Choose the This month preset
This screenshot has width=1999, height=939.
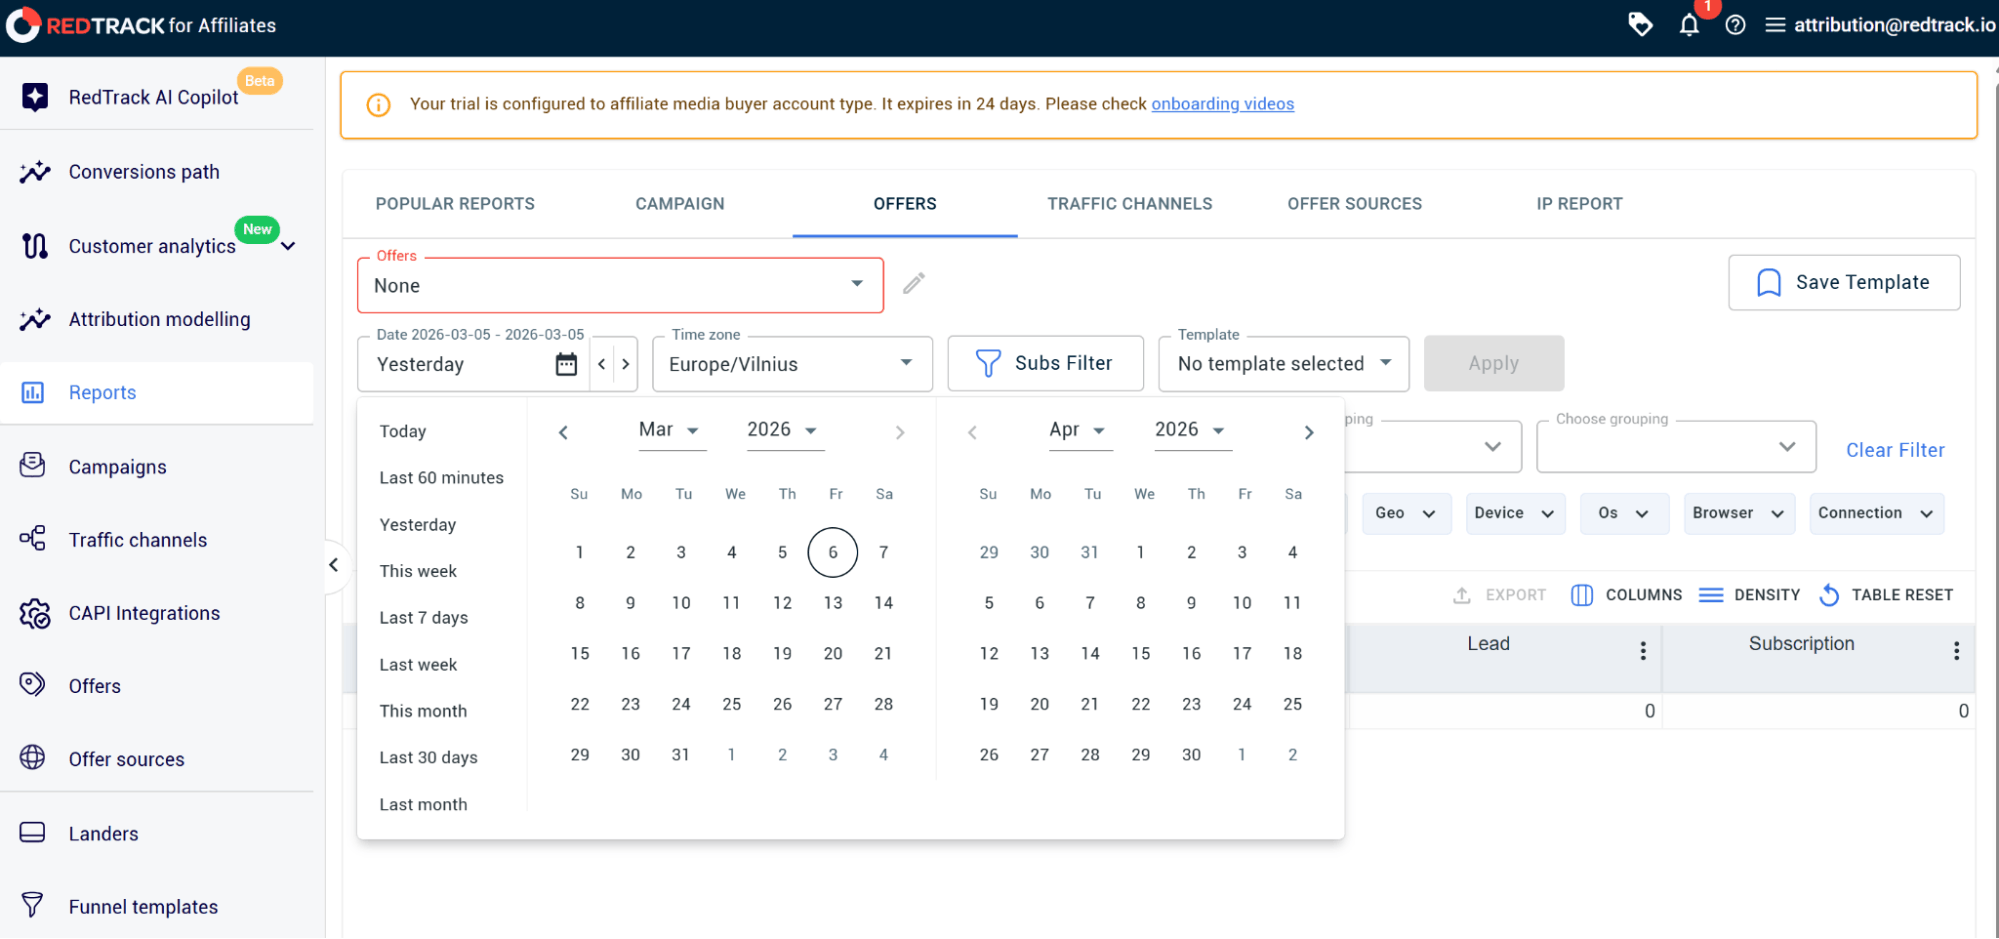423,711
